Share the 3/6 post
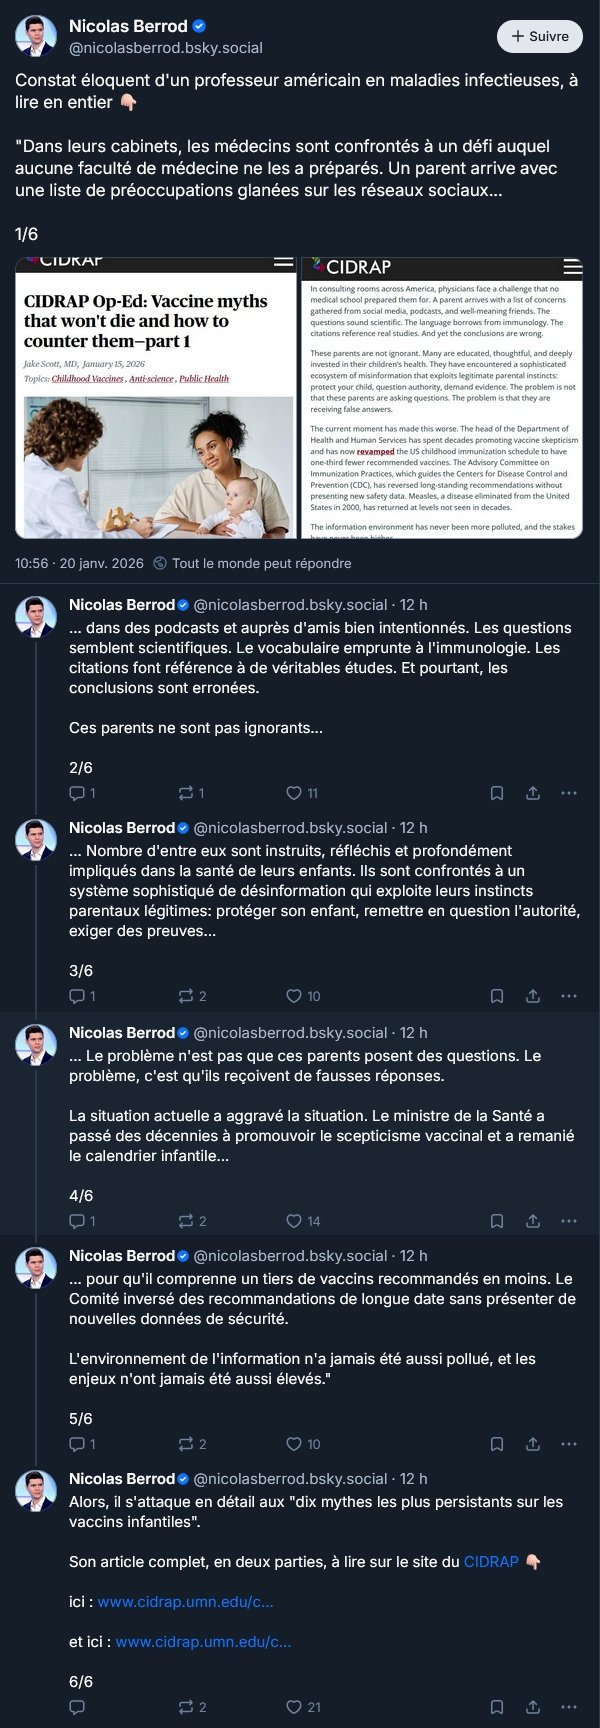Image resolution: width=600 pixels, height=1728 pixels. 533,996
